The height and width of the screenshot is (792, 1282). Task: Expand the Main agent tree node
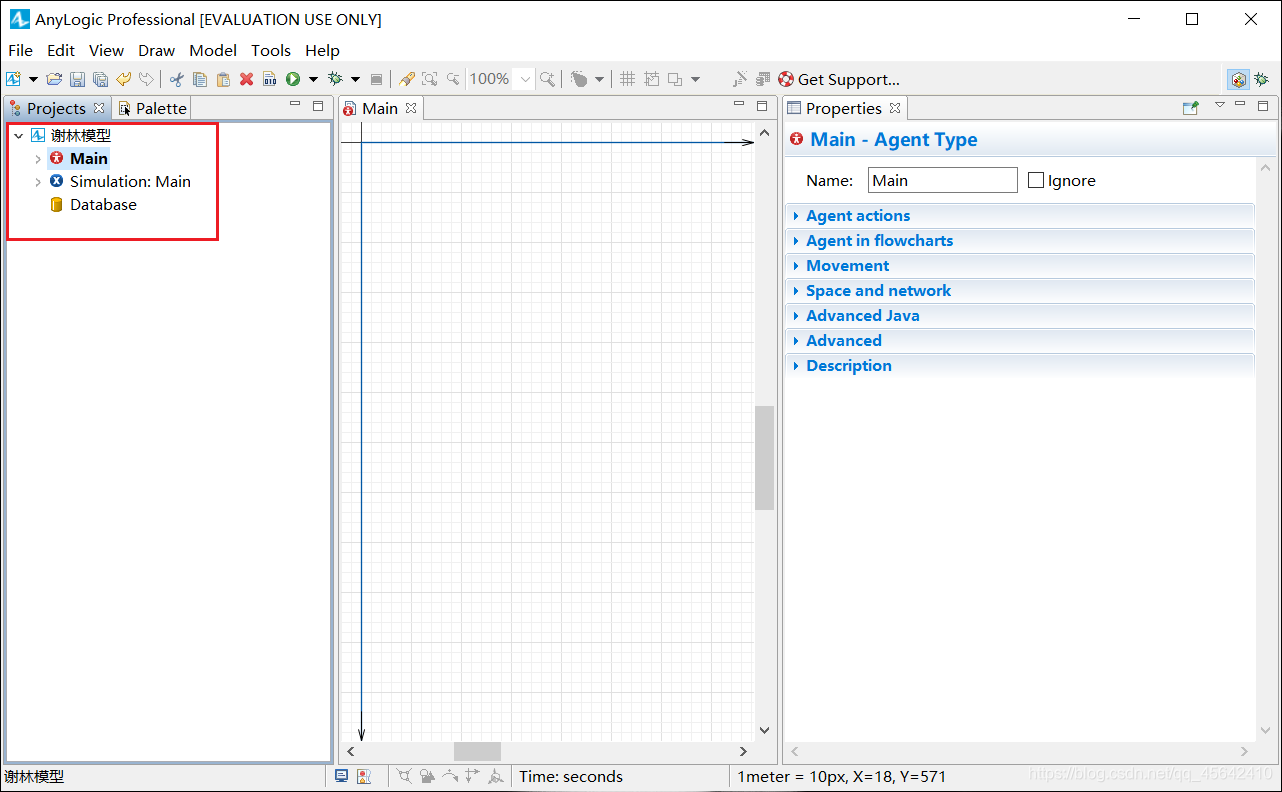[x=38, y=159]
